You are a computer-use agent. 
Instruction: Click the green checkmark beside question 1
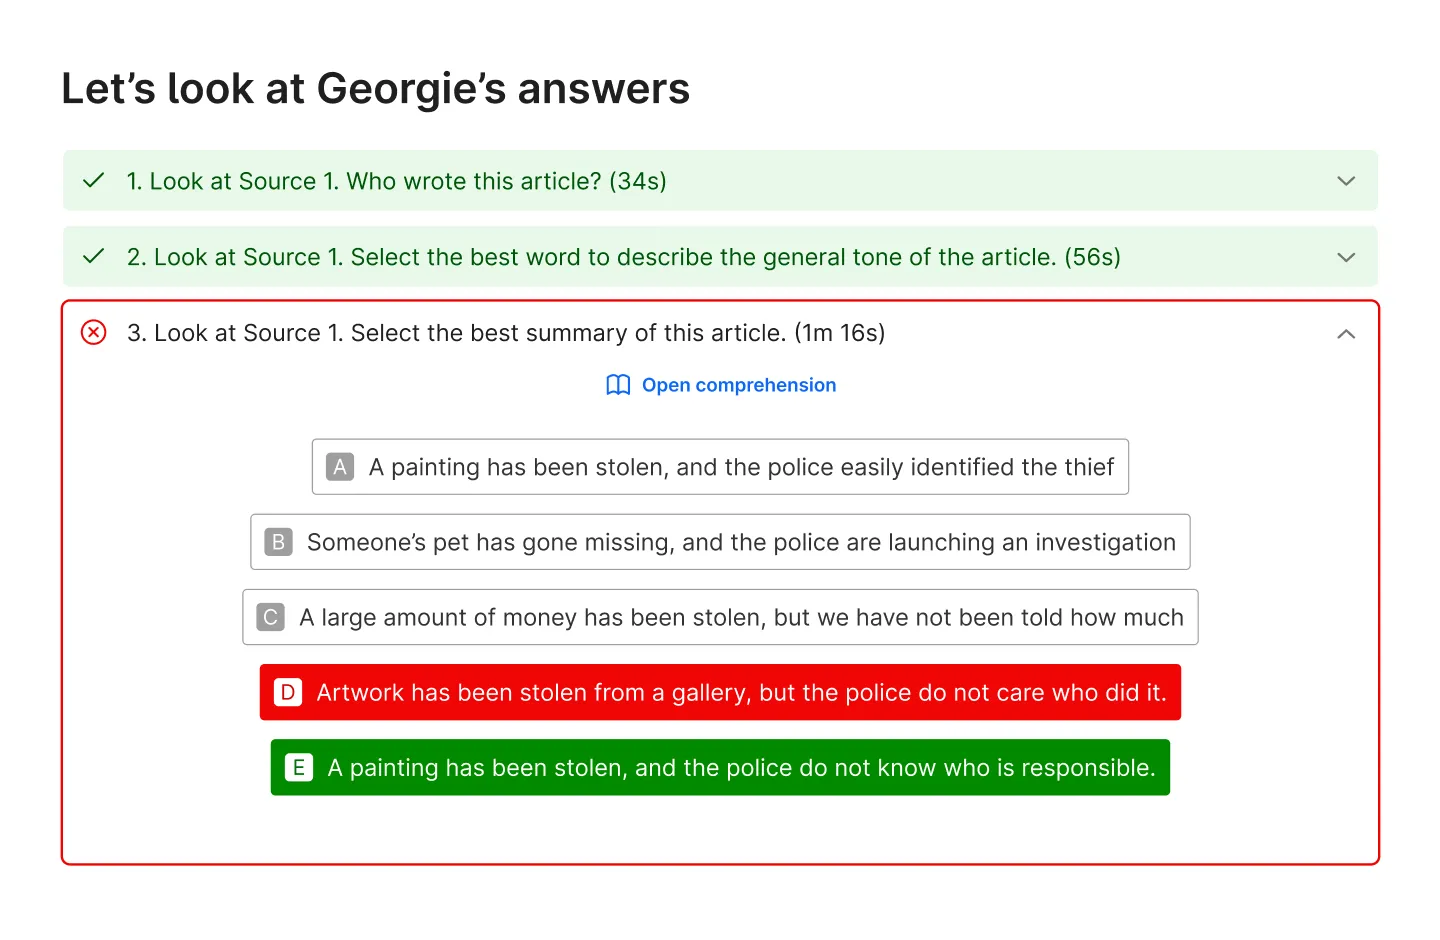[94, 180]
